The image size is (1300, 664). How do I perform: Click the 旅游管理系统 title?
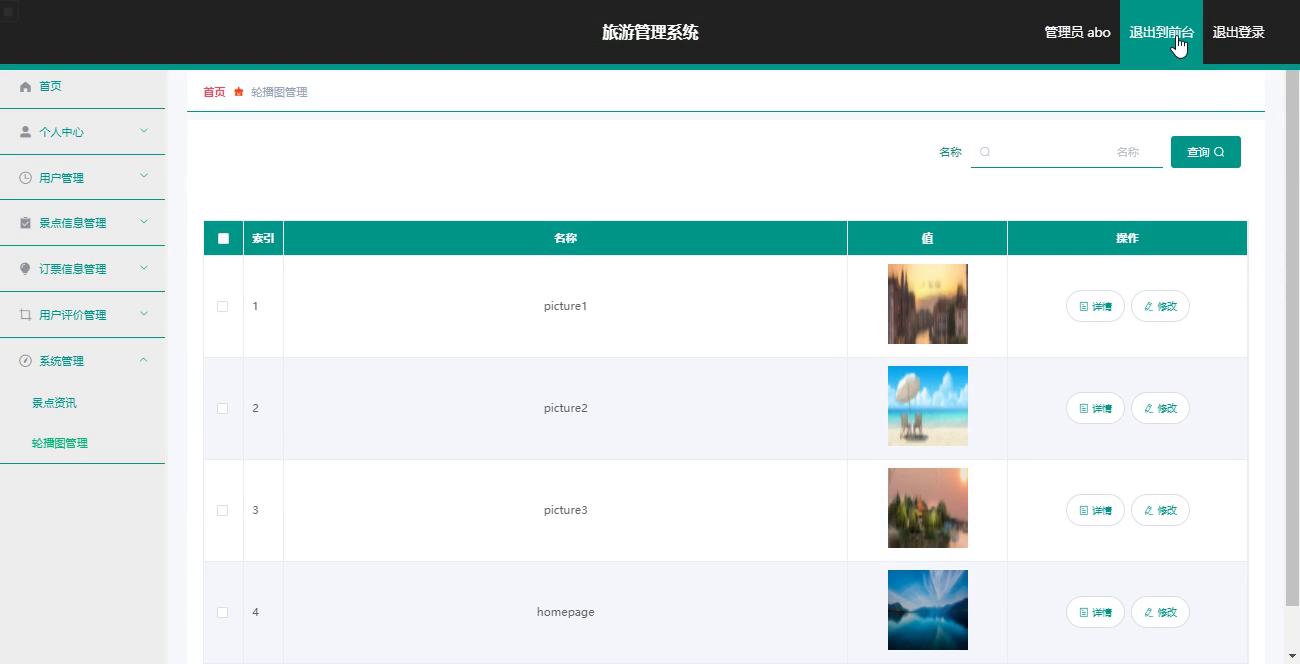point(650,32)
